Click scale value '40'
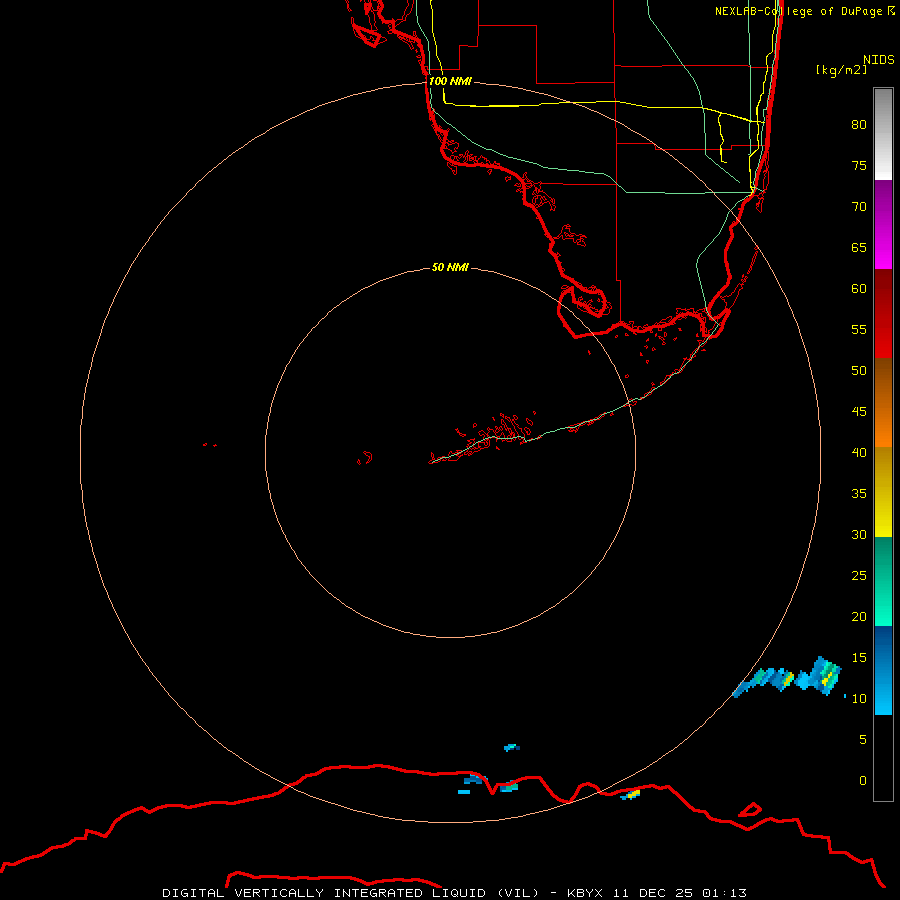The width and height of the screenshot is (900, 900). [859, 452]
